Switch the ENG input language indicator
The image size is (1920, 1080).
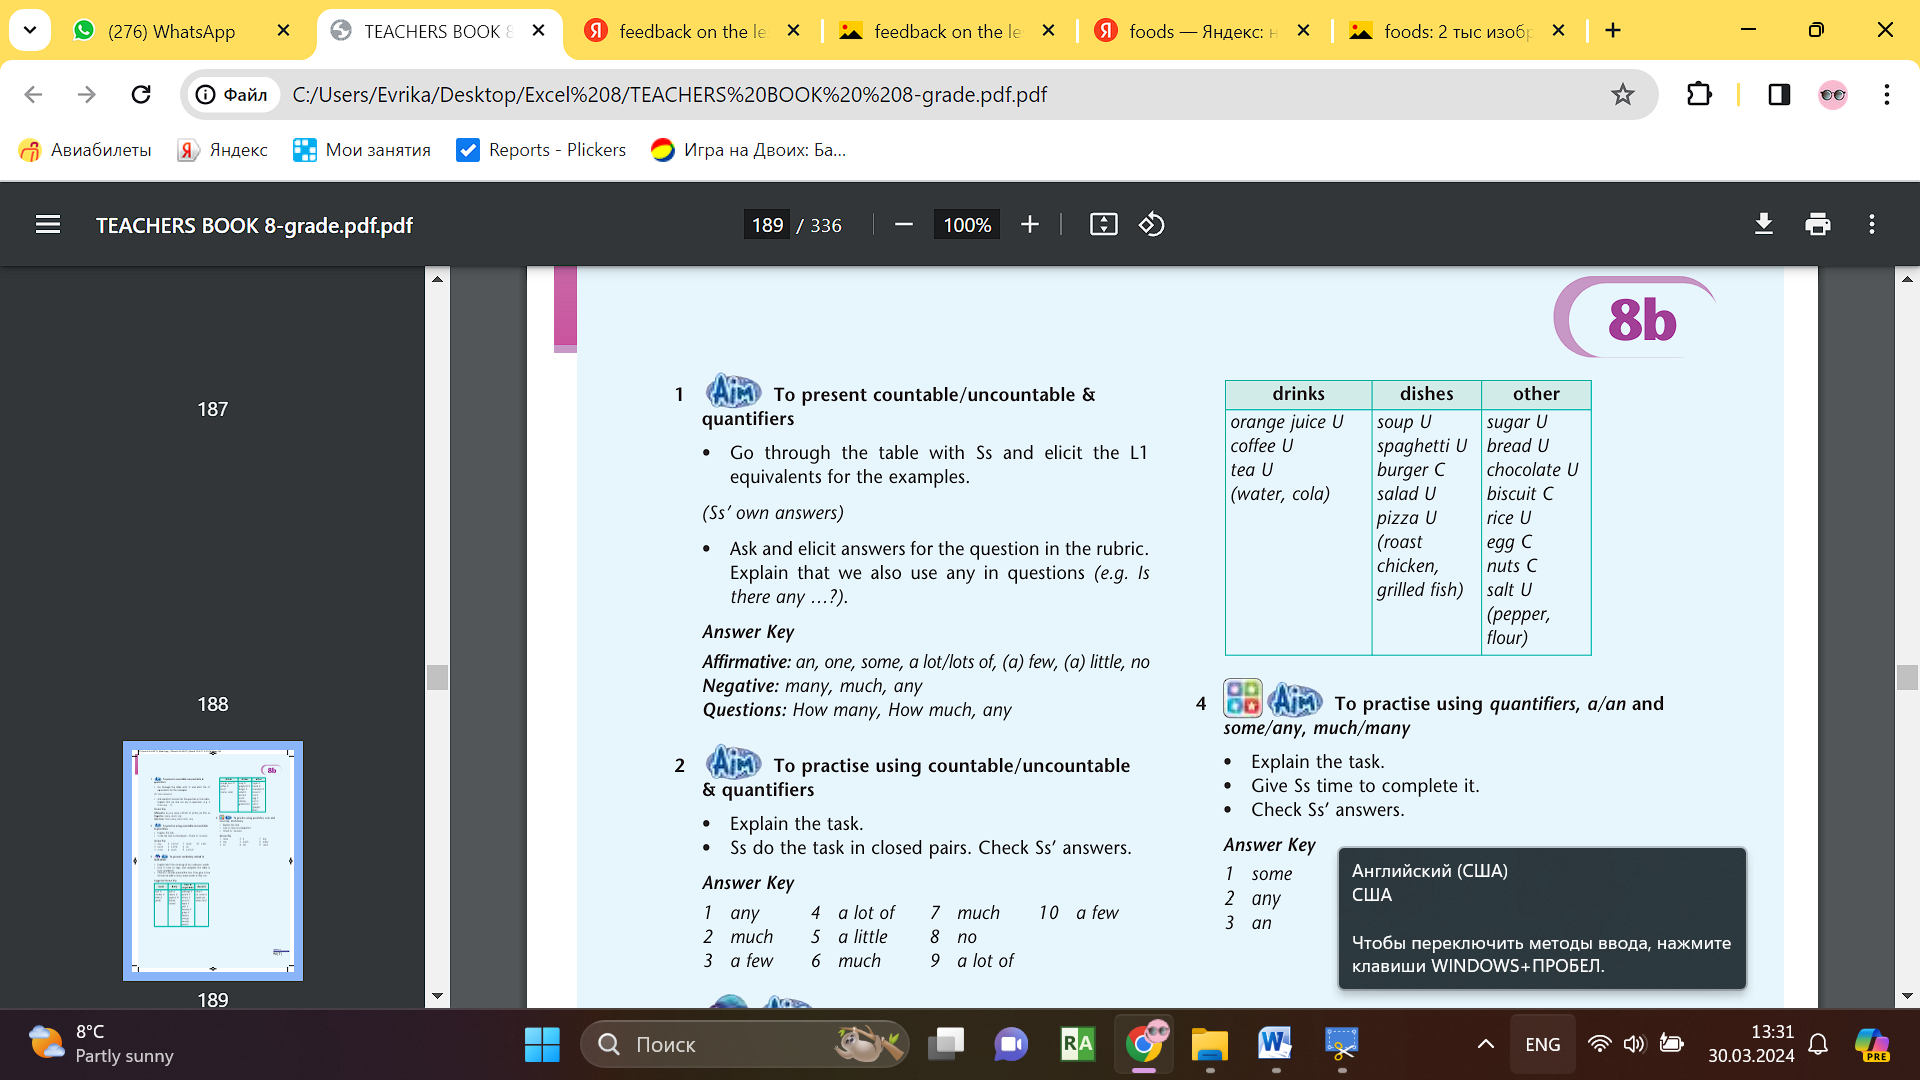[1542, 1044]
